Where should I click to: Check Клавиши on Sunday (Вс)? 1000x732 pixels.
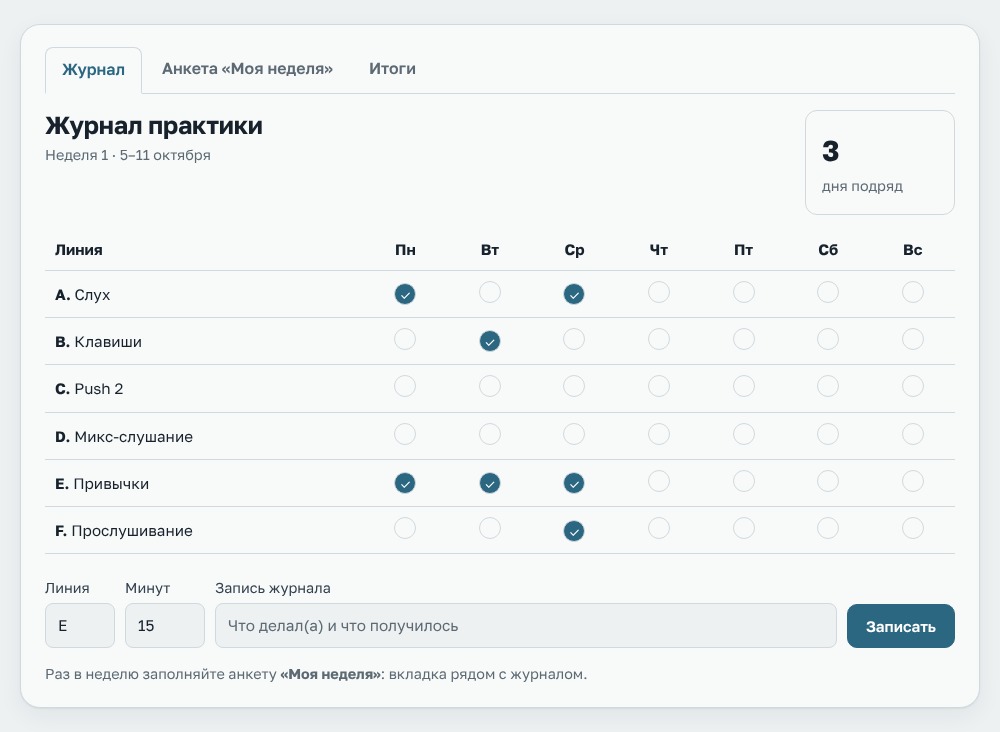pyautogui.click(x=913, y=339)
